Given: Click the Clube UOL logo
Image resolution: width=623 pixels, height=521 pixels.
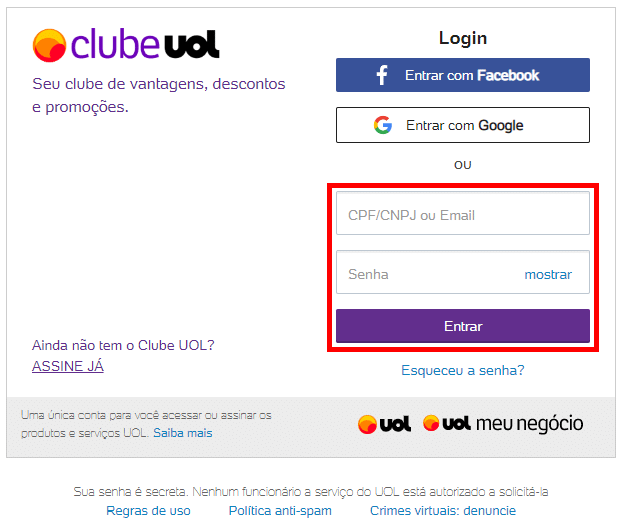Looking at the screenshot, I should coord(126,45).
